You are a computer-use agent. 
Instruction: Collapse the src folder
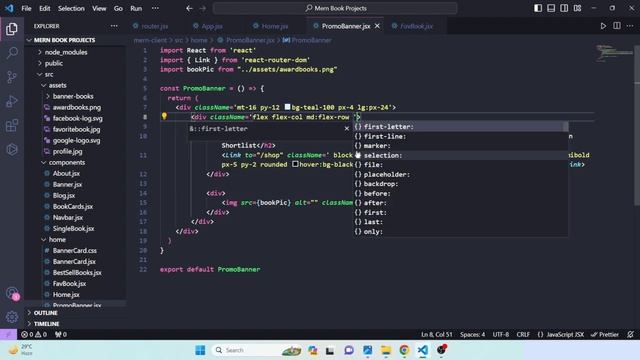[49, 74]
